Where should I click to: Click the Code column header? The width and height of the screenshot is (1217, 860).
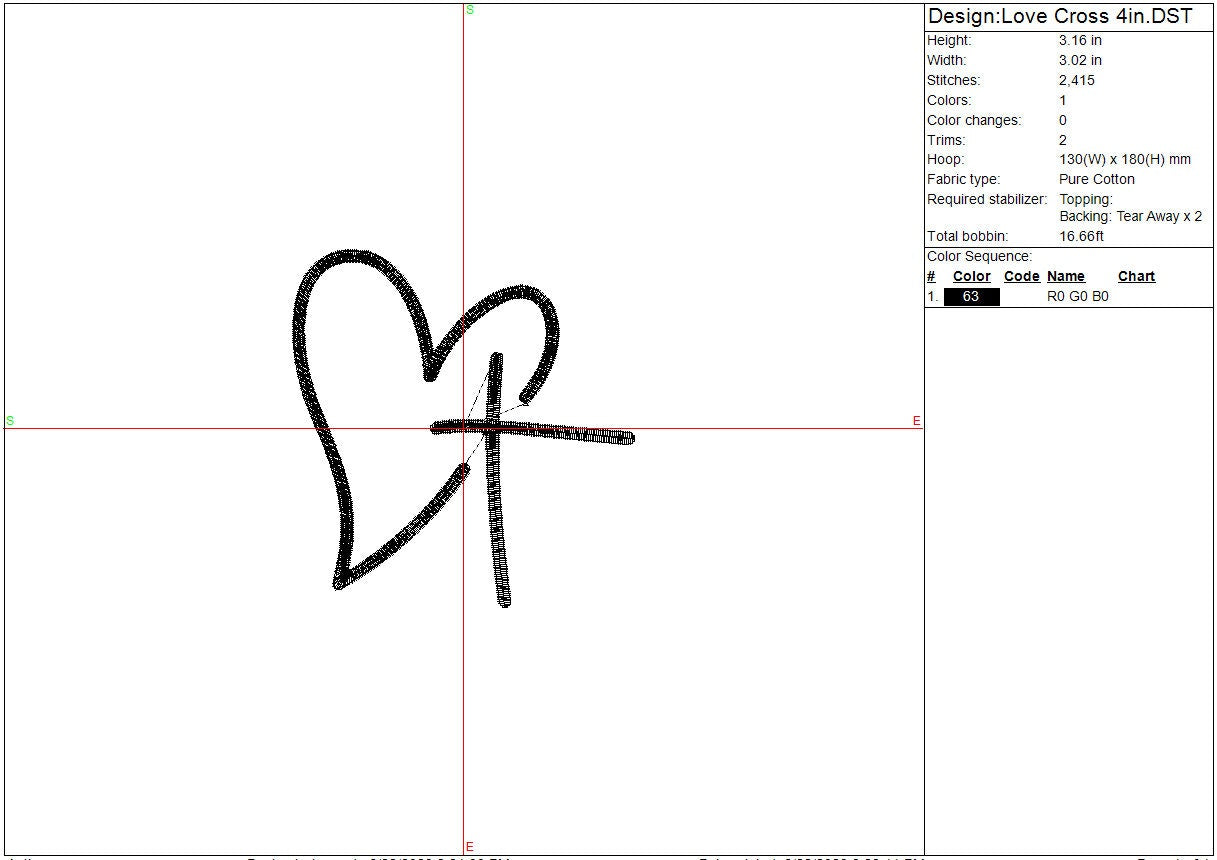click(1021, 277)
